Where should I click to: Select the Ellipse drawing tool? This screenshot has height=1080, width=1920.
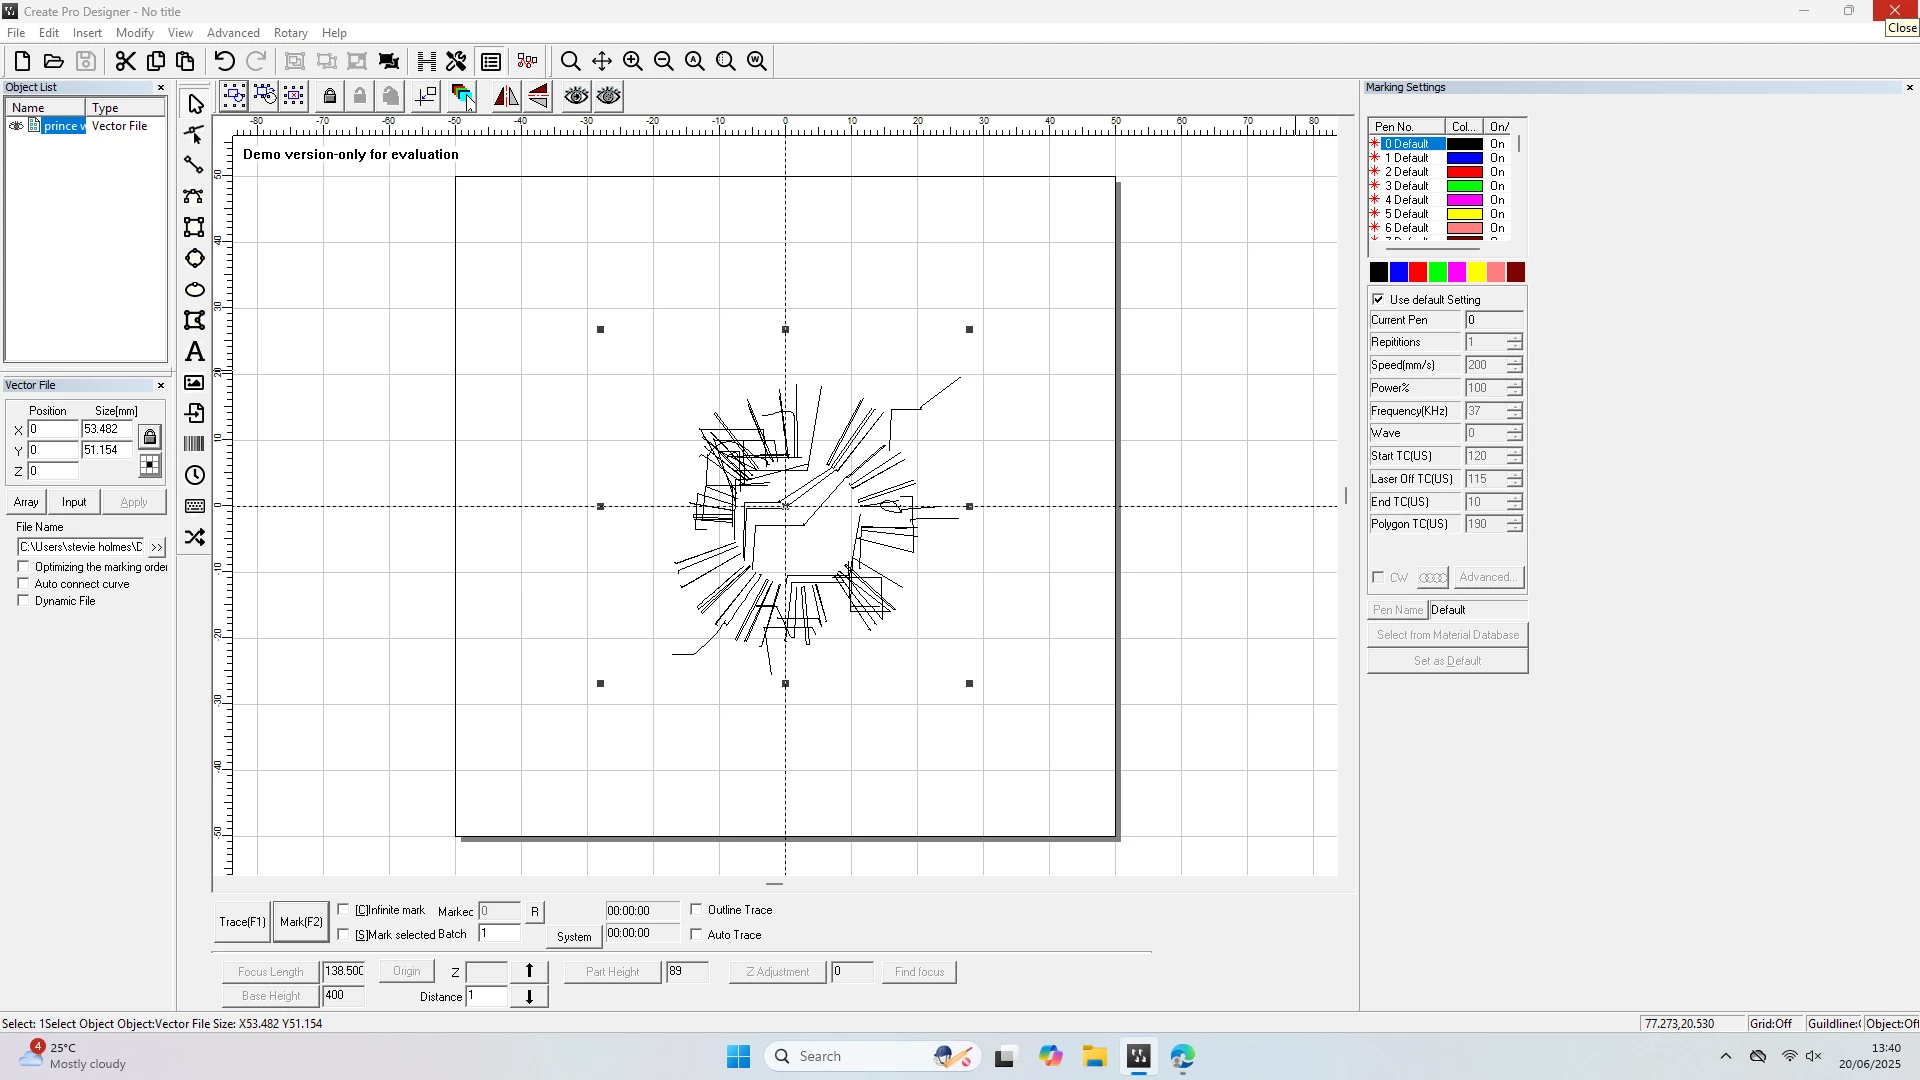(195, 290)
